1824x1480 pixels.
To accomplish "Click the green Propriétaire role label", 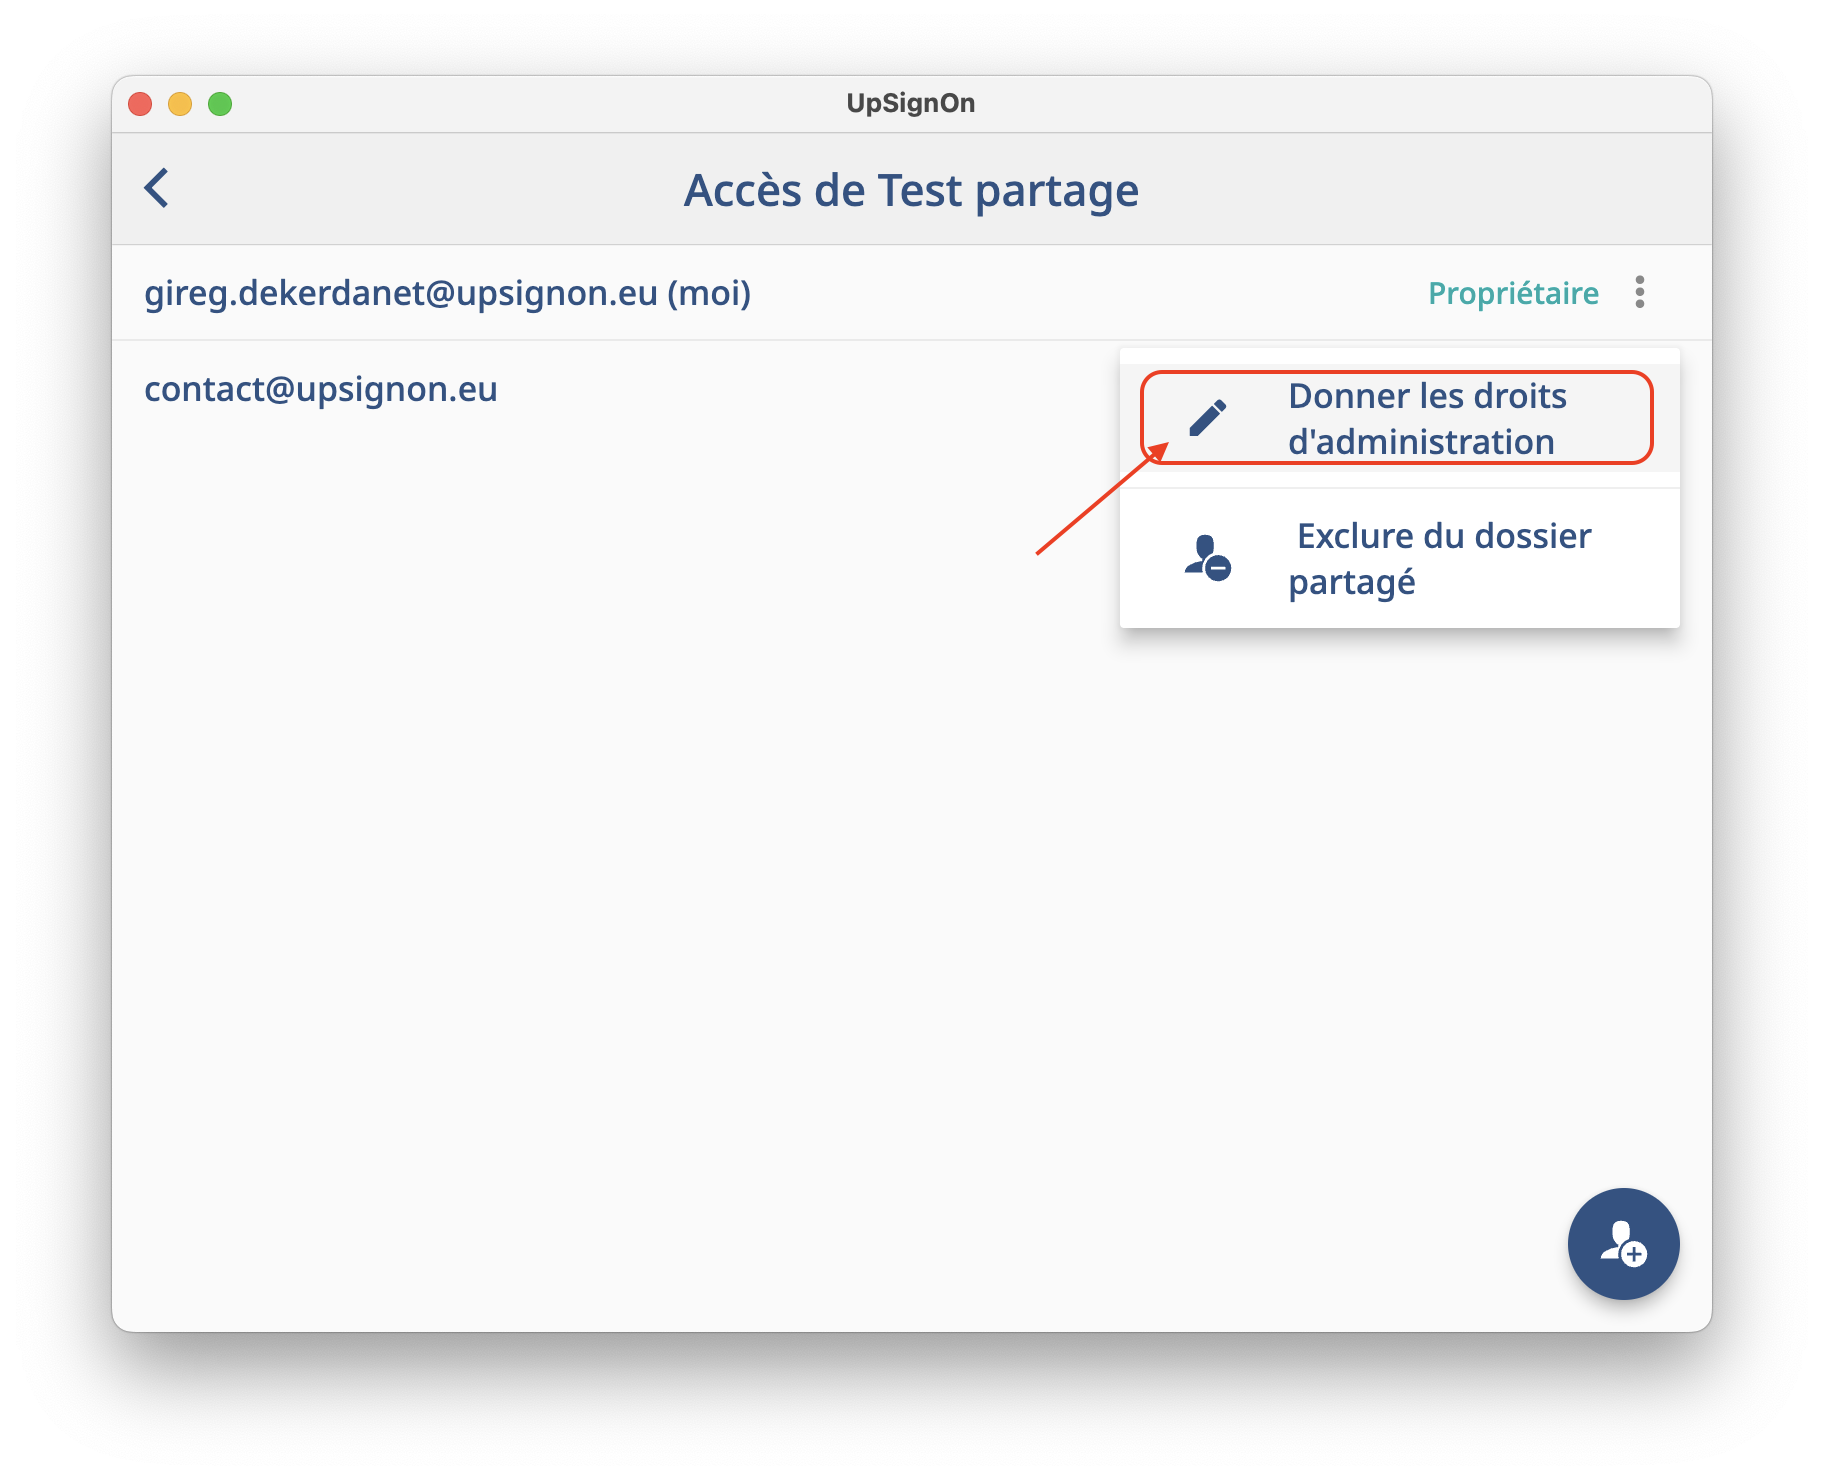I will pos(1512,293).
